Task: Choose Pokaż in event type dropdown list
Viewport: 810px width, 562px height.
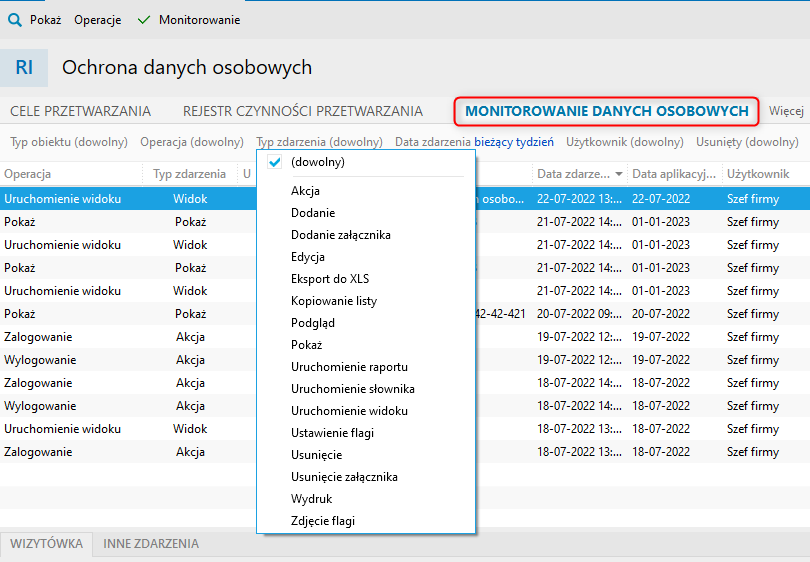Action: click(x=366, y=345)
